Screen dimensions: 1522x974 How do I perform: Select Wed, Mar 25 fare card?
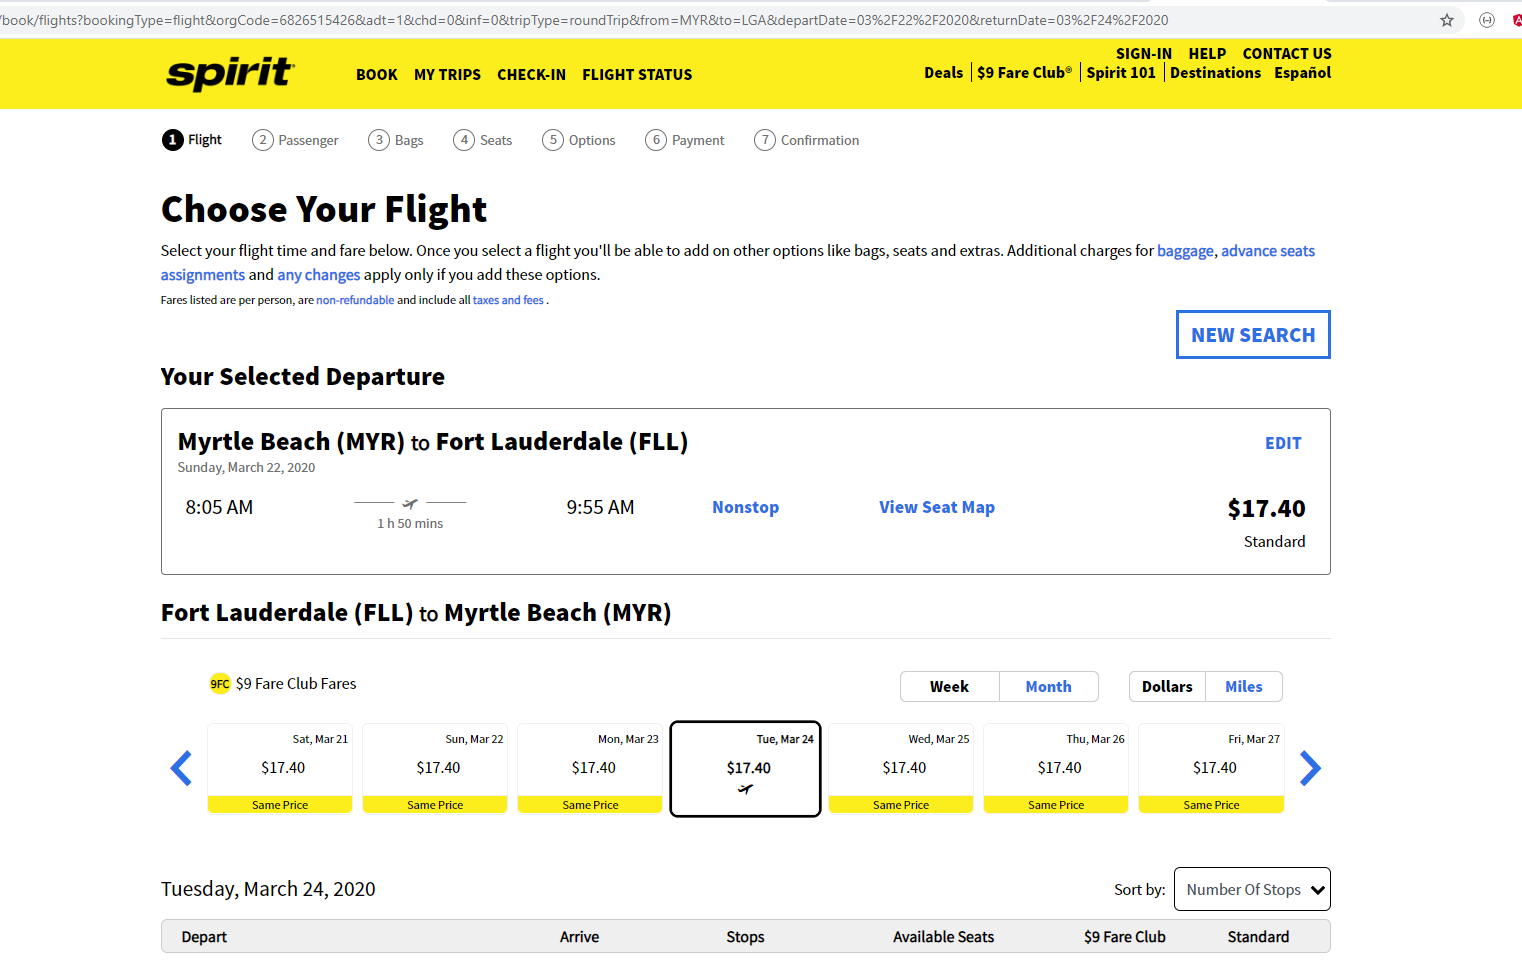[900, 768]
